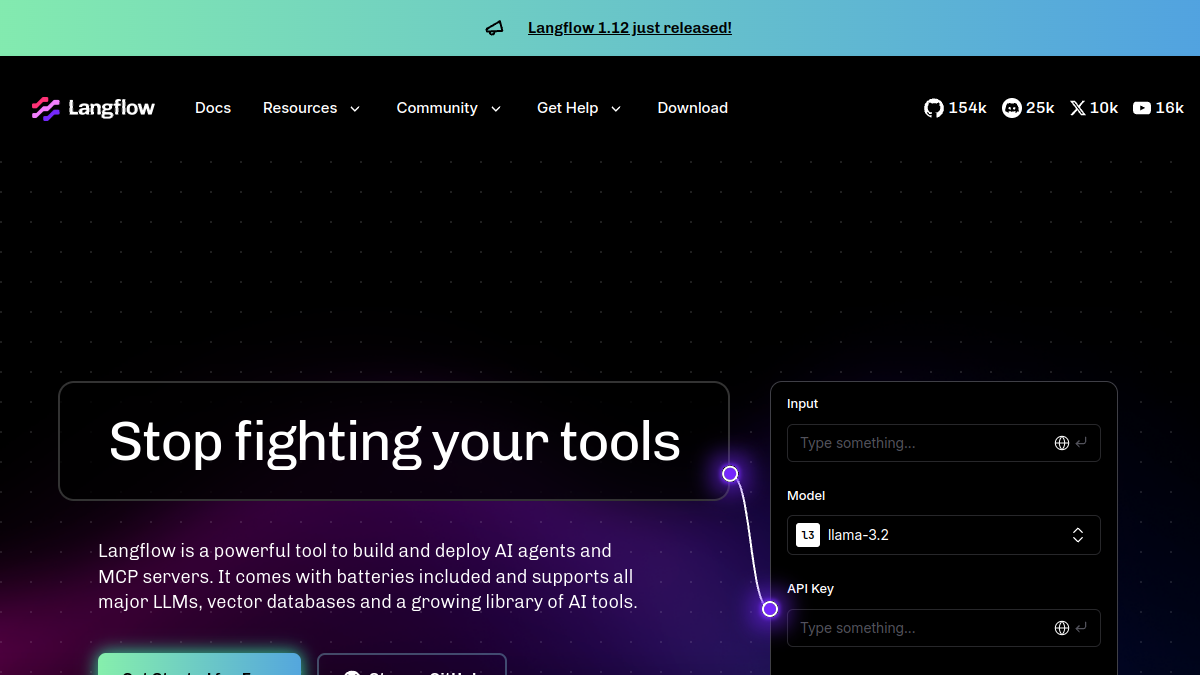The image size is (1200, 675).
Task: Click the Langflow description paragraph
Action: (368, 577)
